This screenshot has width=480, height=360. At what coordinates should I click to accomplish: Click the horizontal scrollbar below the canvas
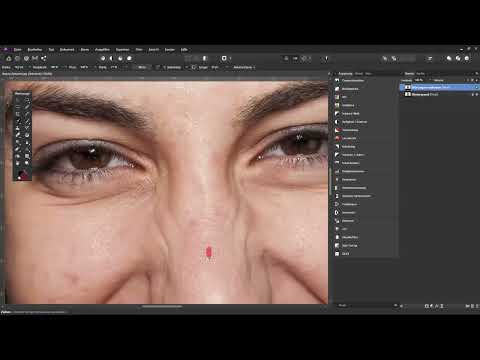coord(162,306)
